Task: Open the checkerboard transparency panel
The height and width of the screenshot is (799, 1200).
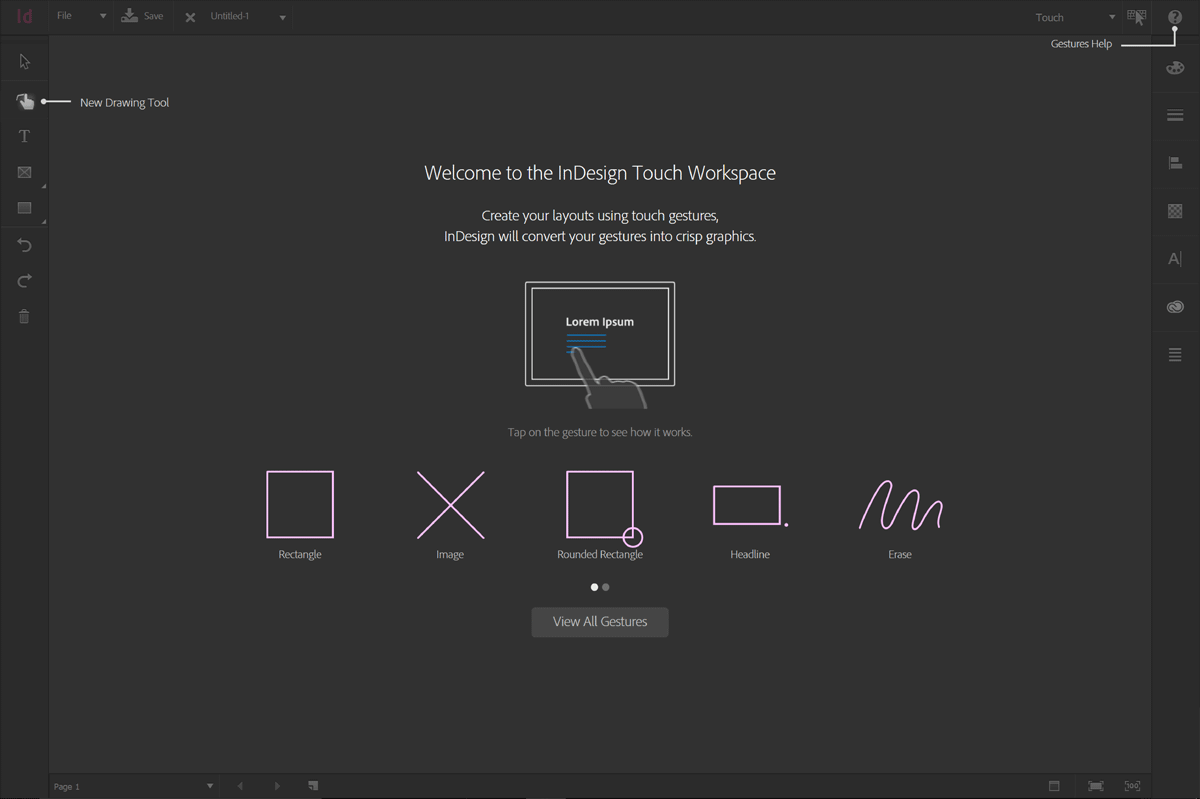Action: tap(1175, 211)
